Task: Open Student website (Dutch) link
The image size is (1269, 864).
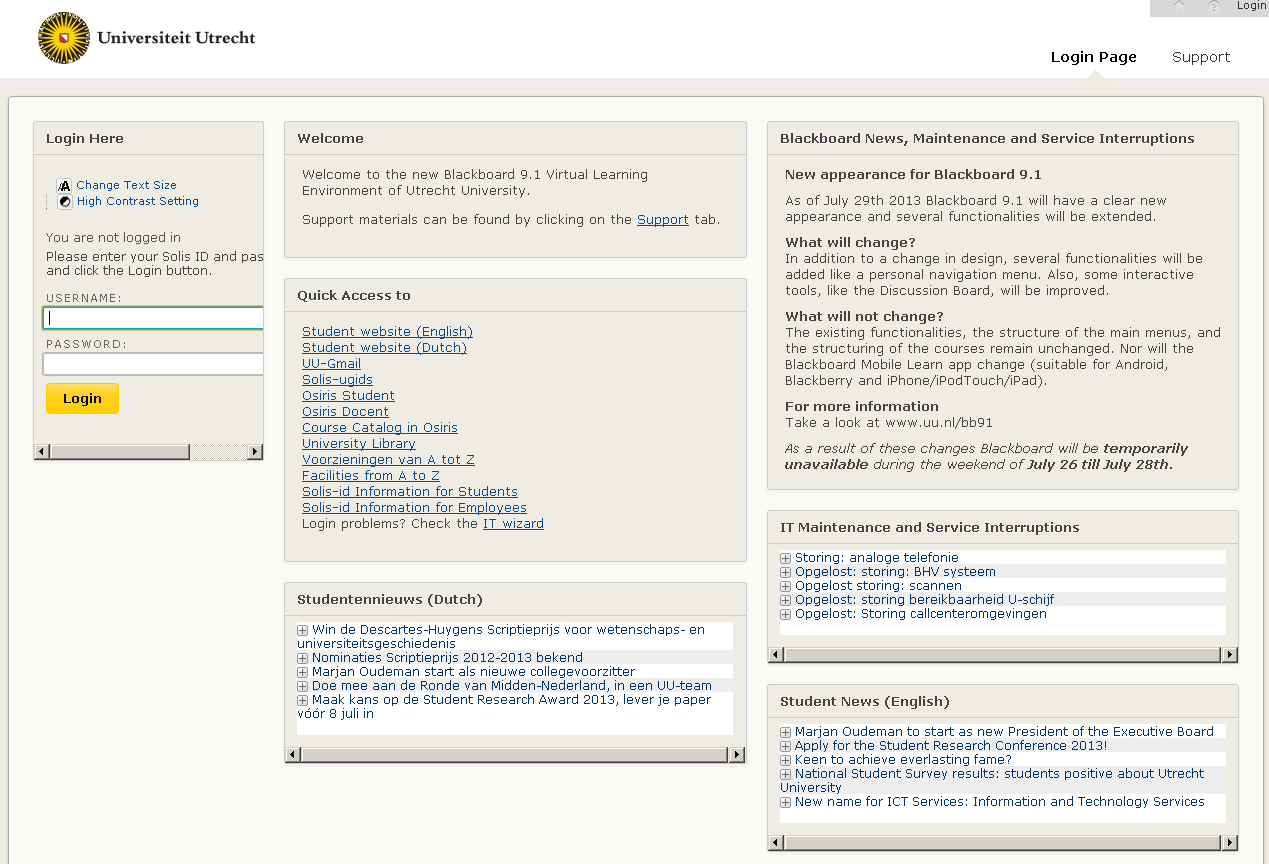Action: (x=384, y=348)
